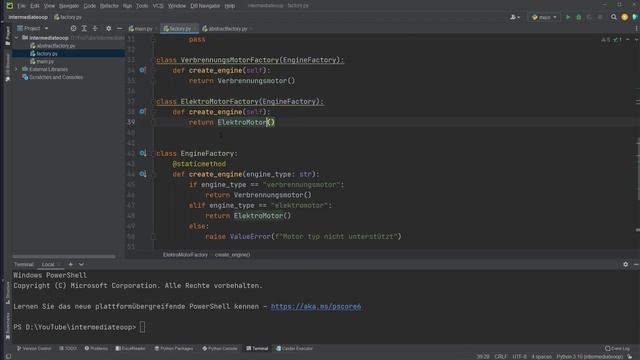This screenshot has height=360, width=640.
Task: Click override gutter icon on line 38
Action: point(142,111)
